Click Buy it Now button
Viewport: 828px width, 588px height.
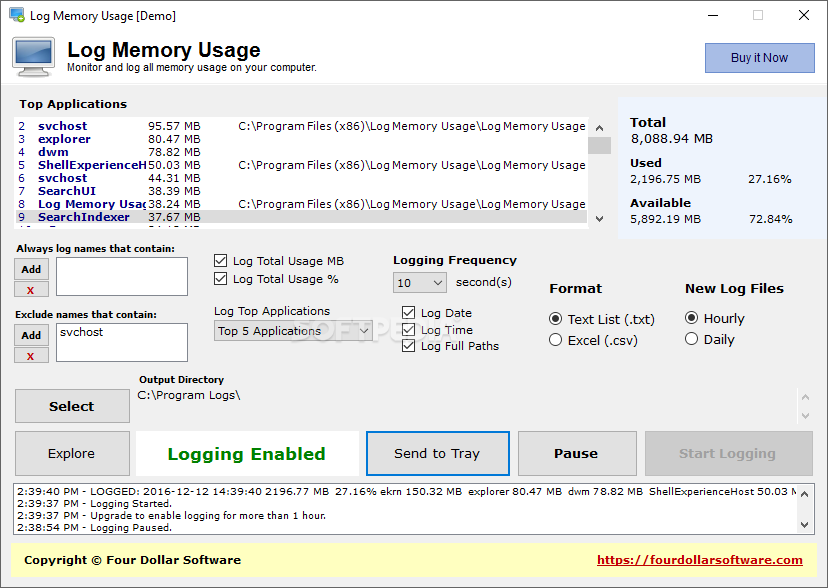click(759, 58)
